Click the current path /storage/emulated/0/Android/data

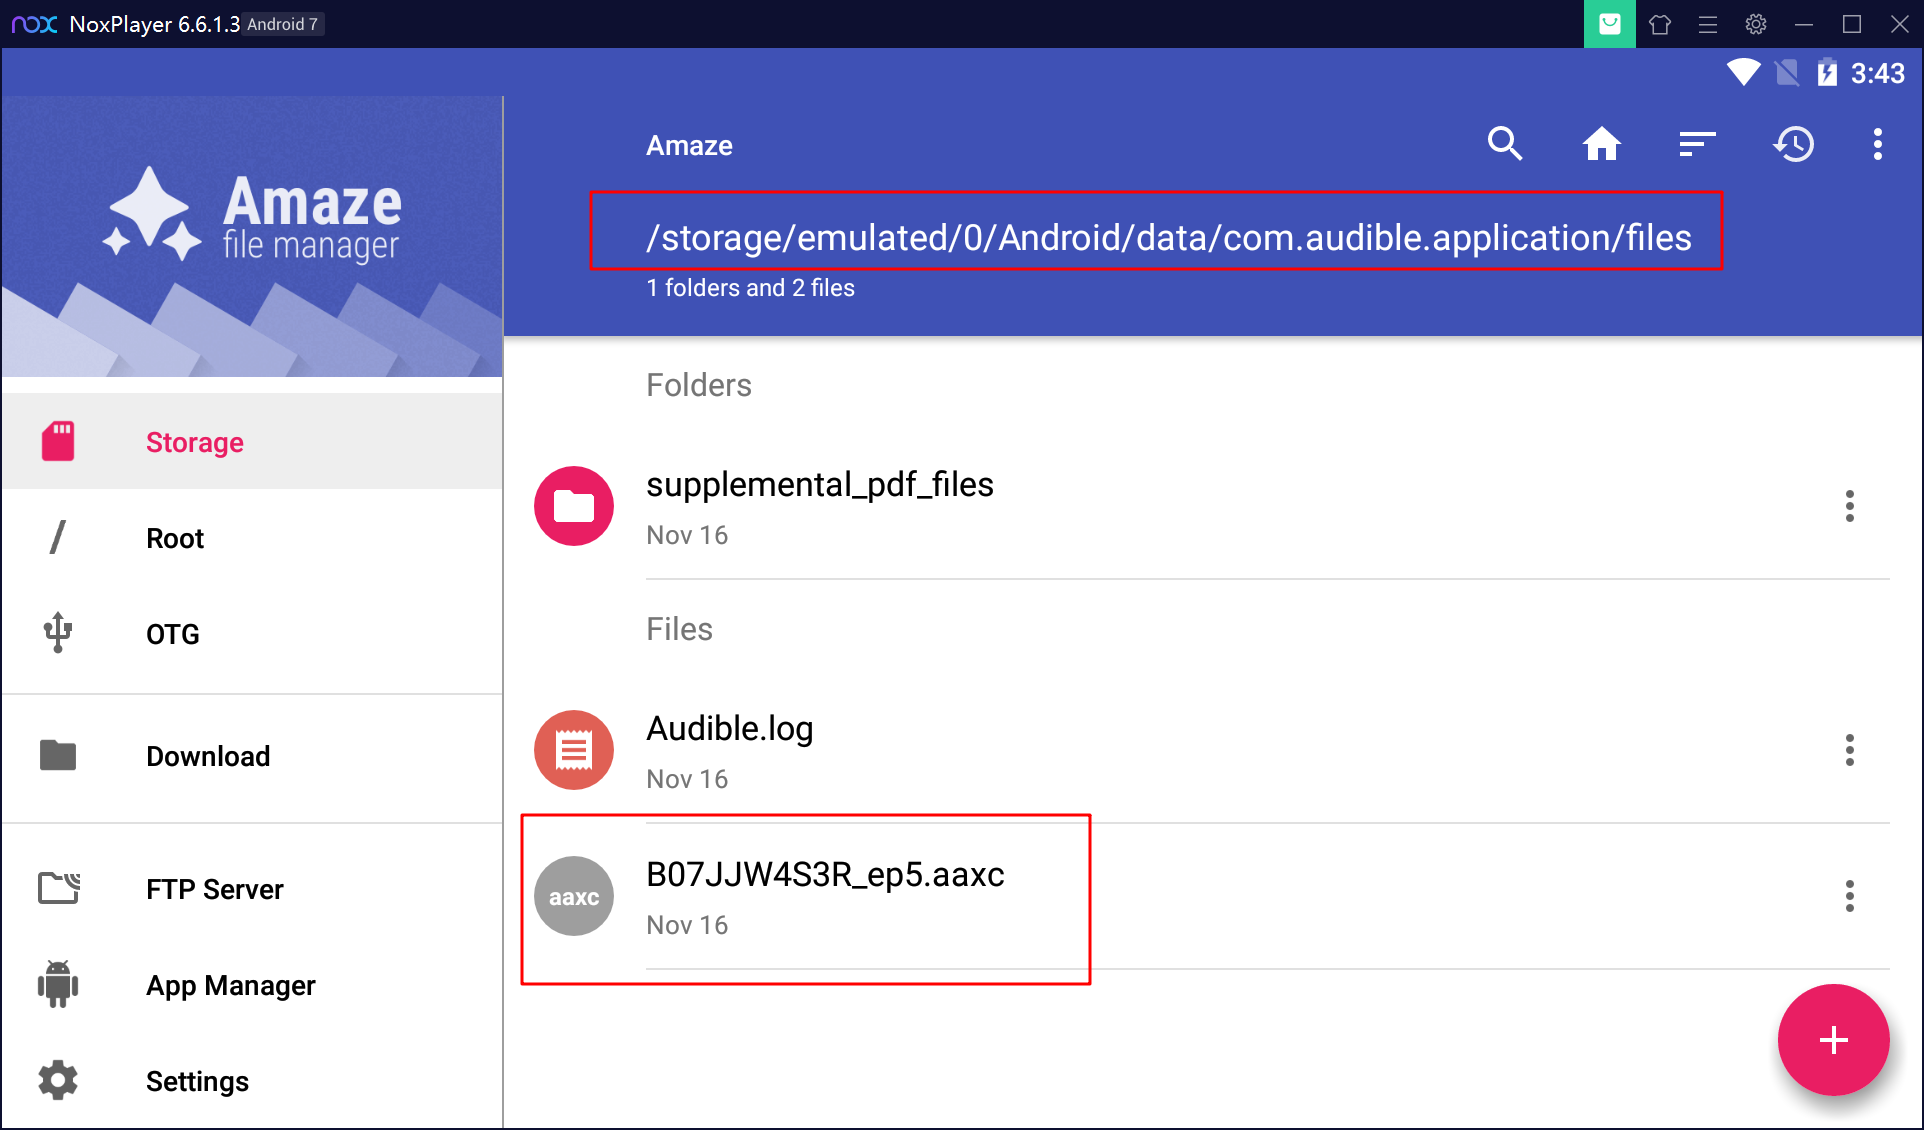pyautogui.click(x=1169, y=238)
